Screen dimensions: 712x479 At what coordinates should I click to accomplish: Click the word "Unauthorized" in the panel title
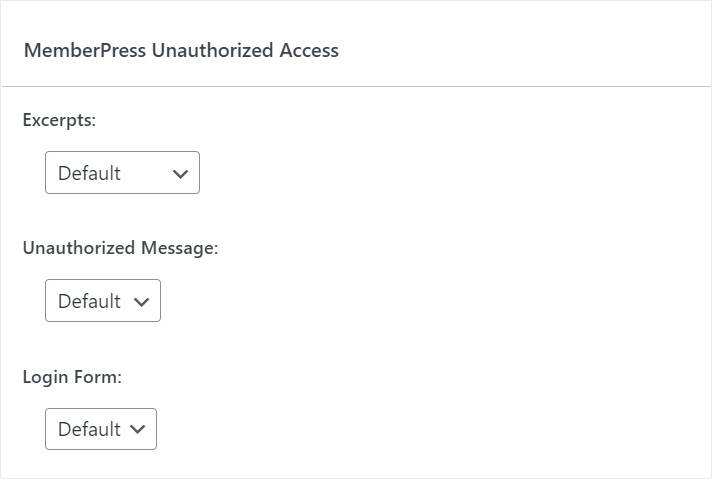pyautogui.click(x=212, y=50)
